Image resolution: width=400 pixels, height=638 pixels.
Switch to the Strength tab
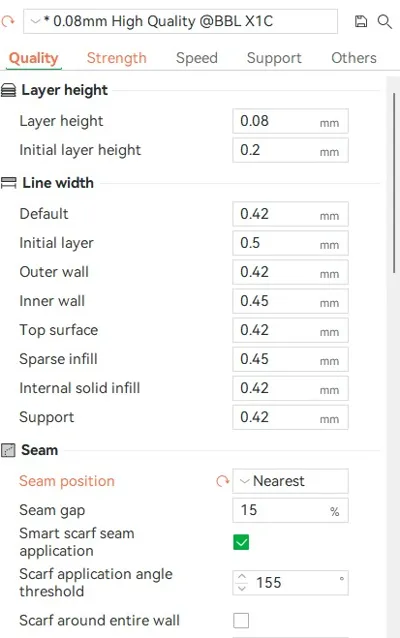[116, 58]
